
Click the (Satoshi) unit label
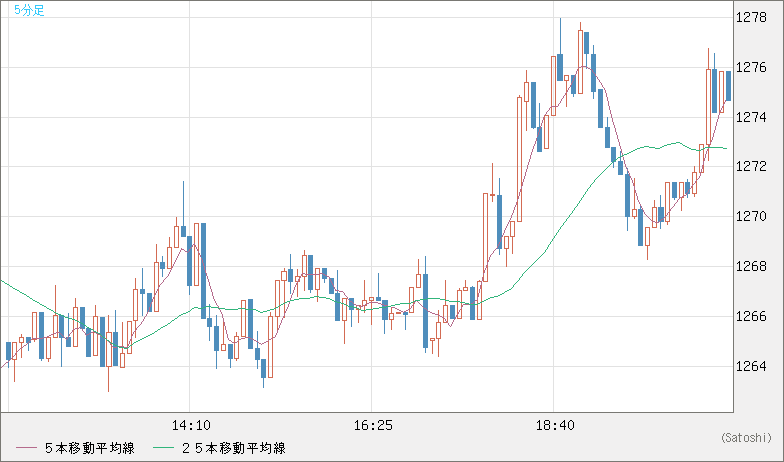point(746,438)
